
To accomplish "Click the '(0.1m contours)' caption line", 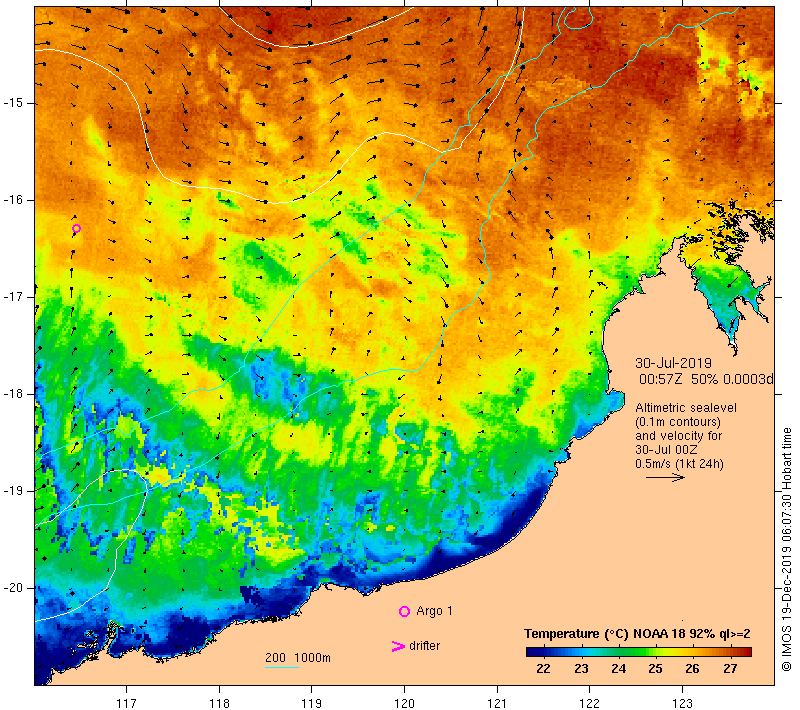I will pyautogui.click(x=678, y=422).
